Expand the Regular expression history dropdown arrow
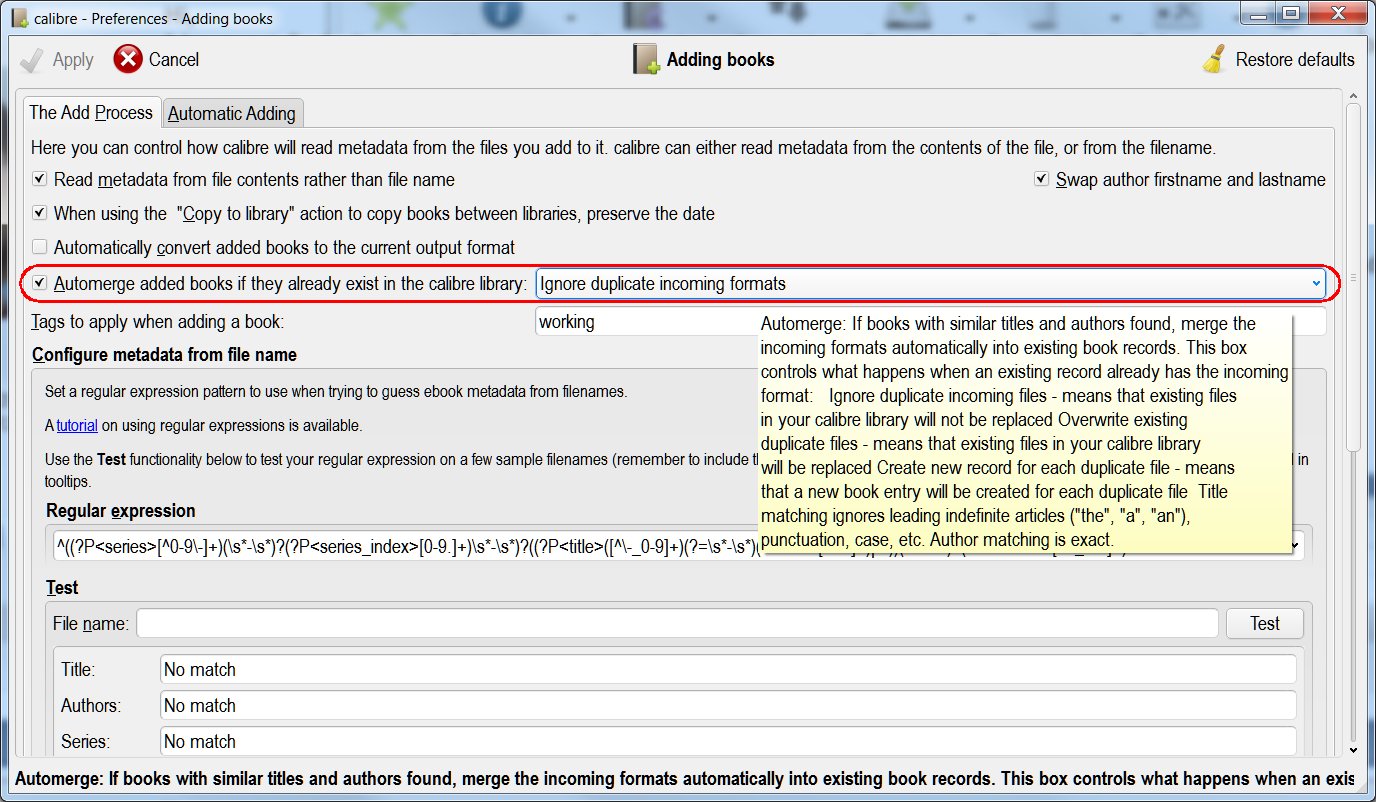 (x=1297, y=545)
